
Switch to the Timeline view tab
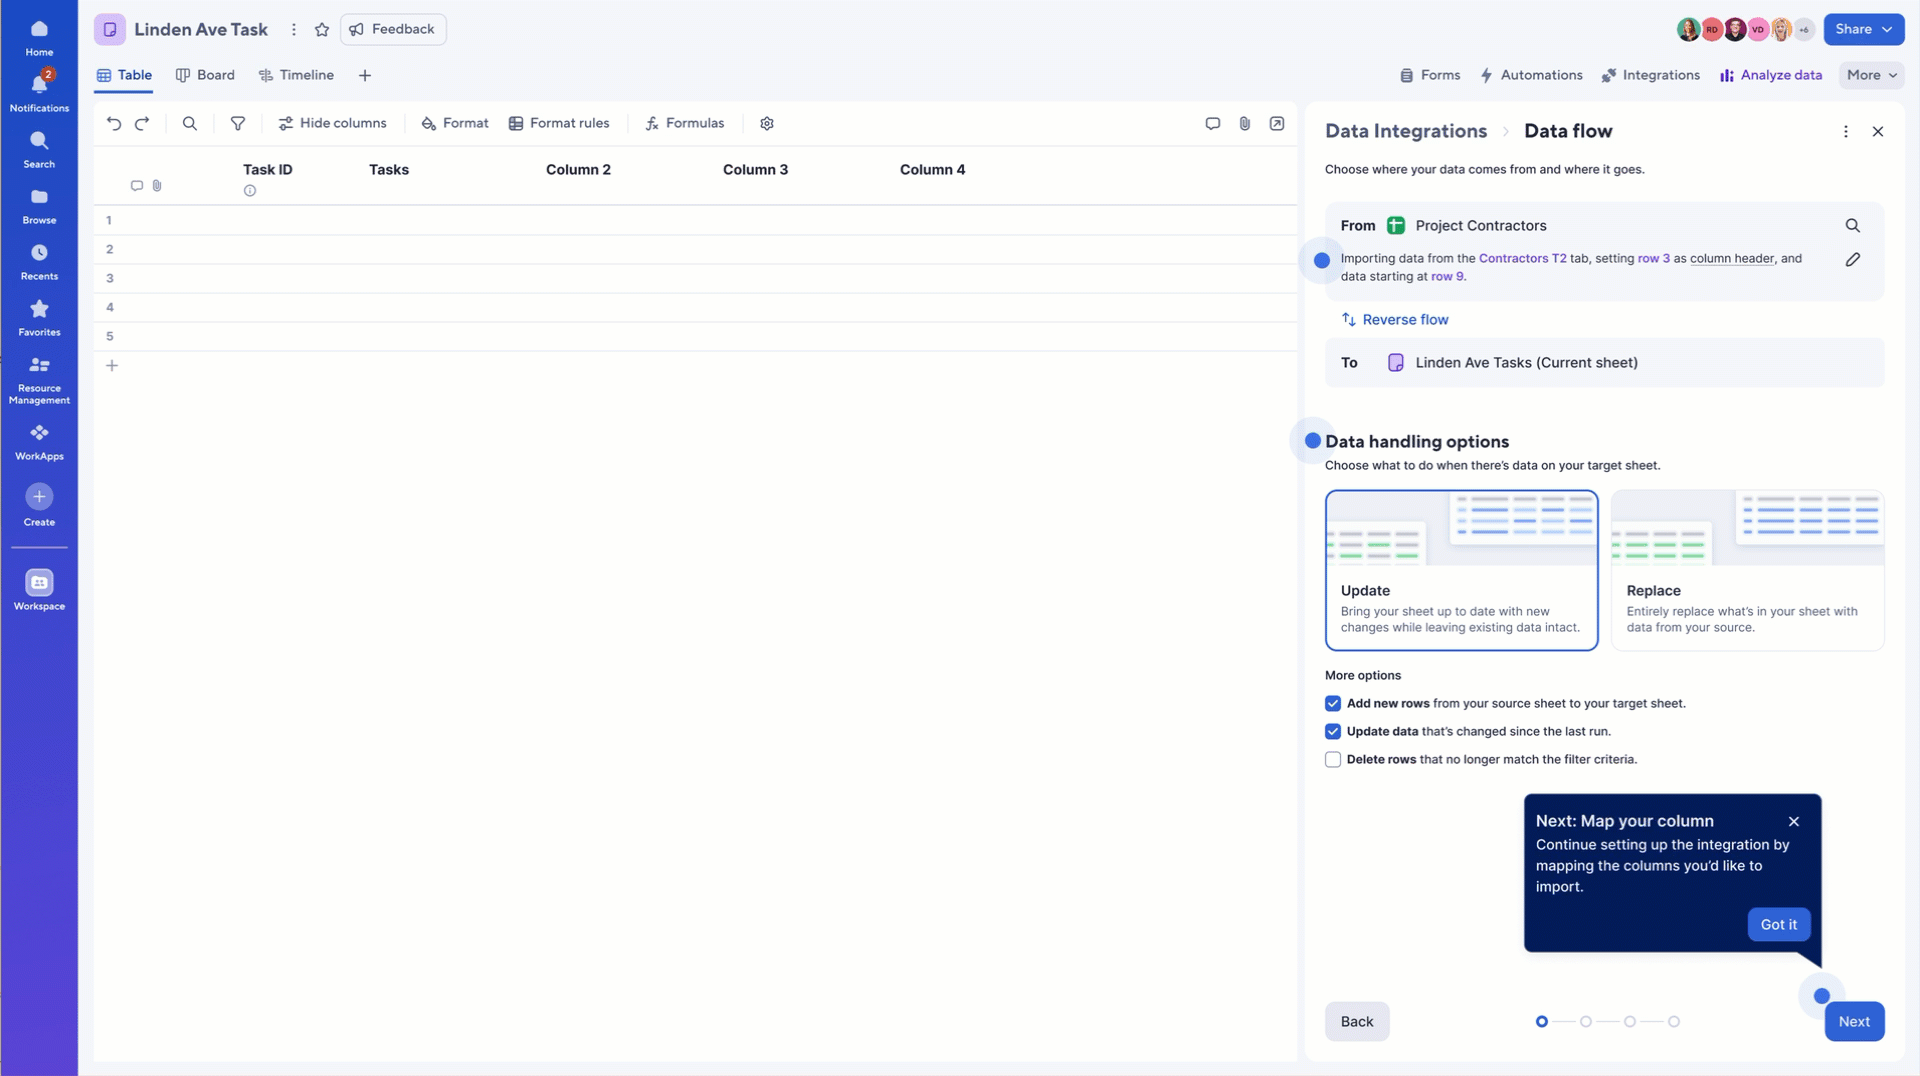tap(296, 75)
